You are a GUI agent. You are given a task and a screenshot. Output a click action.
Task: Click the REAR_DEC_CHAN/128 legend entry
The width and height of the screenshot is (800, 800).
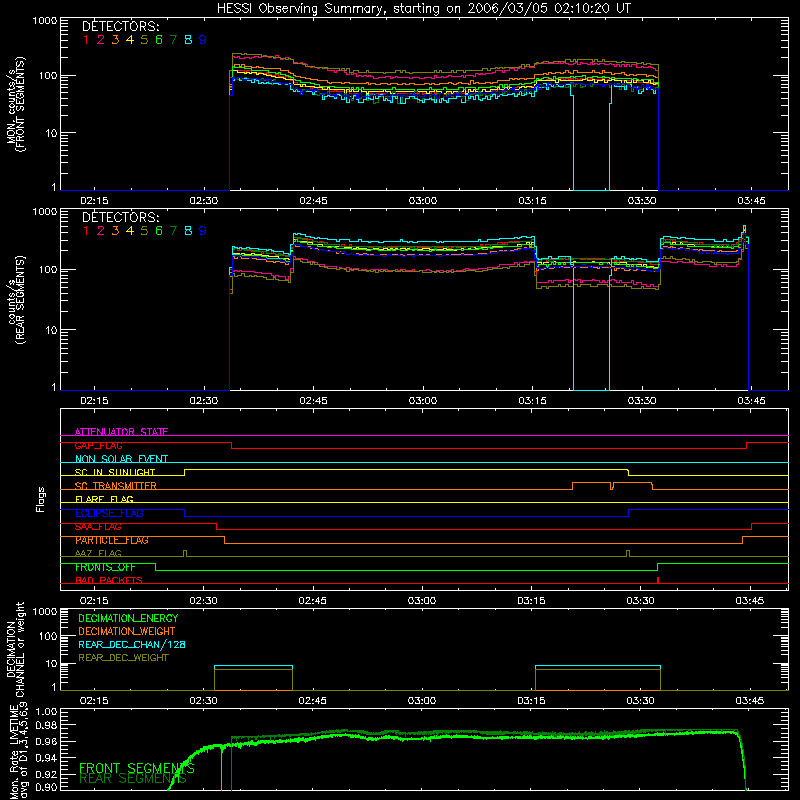(132, 644)
